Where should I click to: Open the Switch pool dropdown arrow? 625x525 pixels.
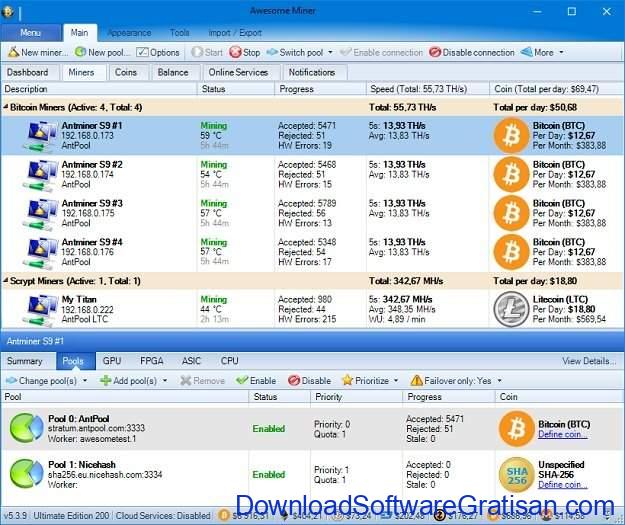pos(330,52)
